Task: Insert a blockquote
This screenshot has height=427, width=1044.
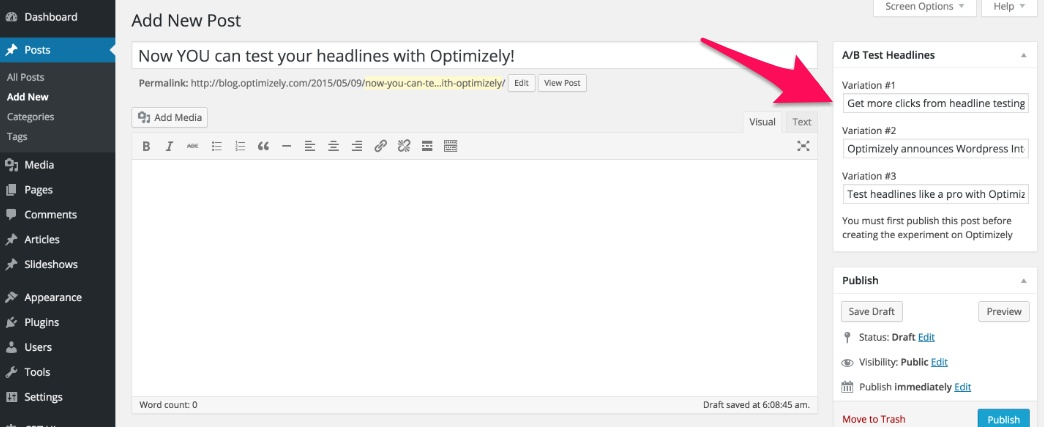Action: tap(263, 147)
